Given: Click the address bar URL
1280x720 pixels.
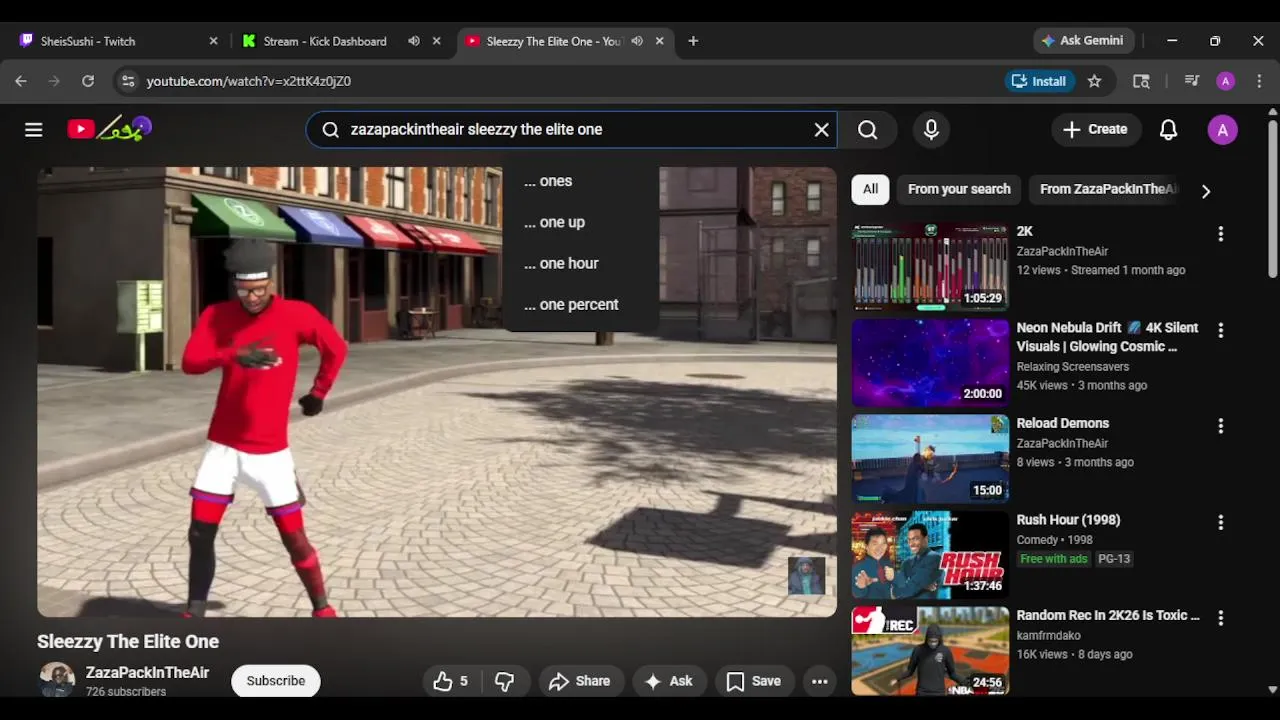Looking at the screenshot, I should pyautogui.click(x=249, y=81).
